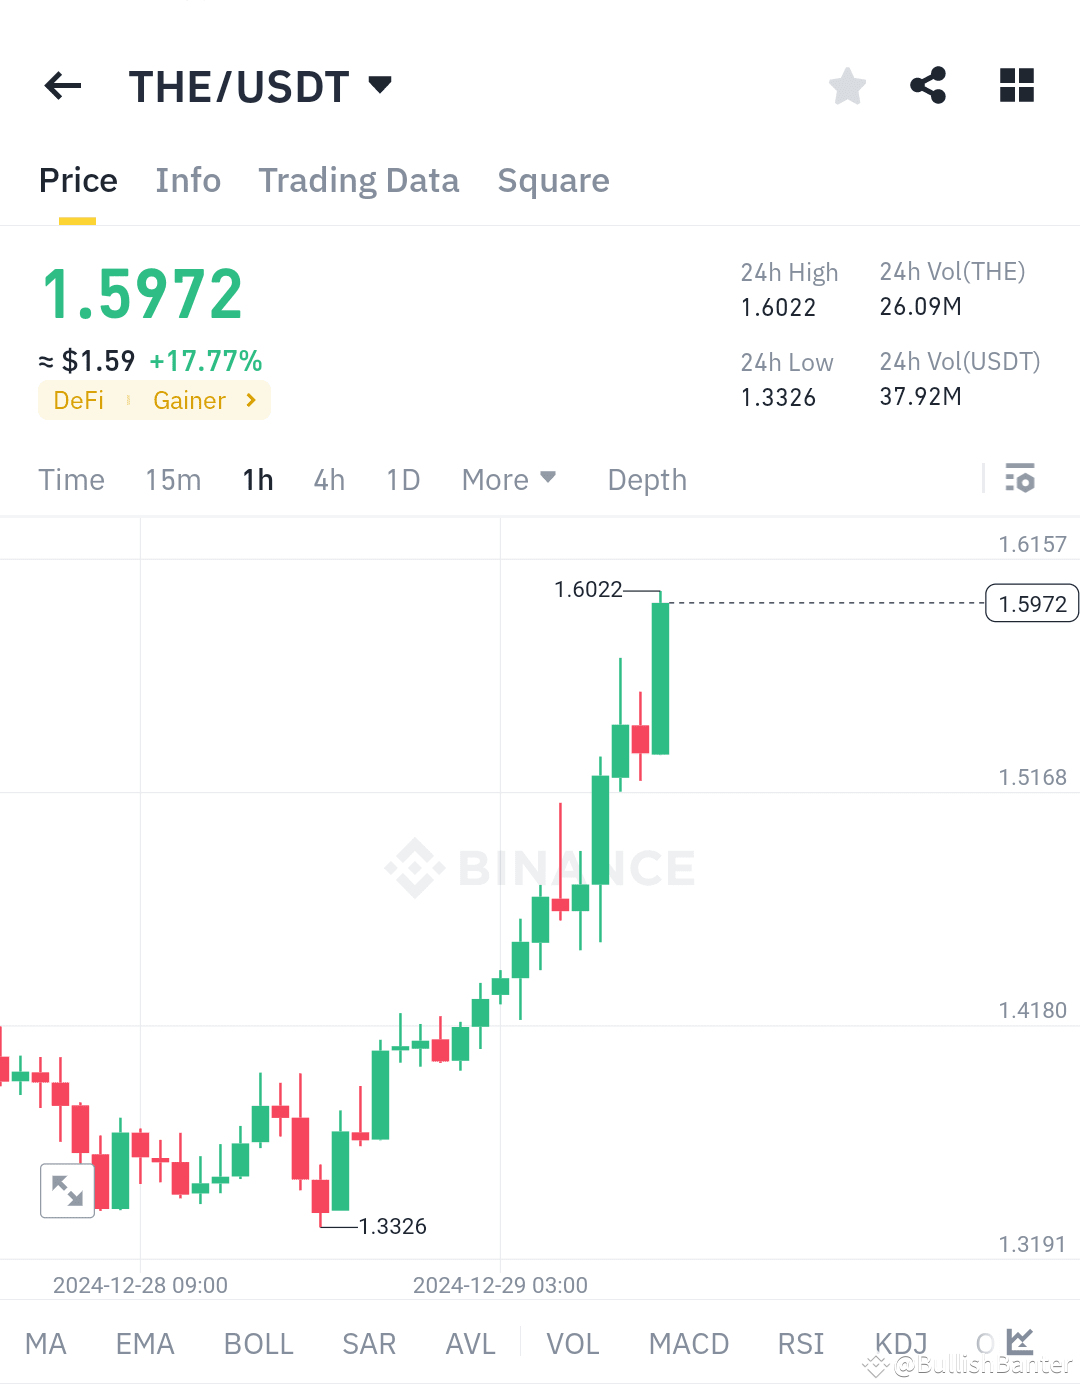This screenshot has width=1080, height=1387.
Task: Expand chart to fullscreen with expand icon
Action: tap(67, 1191)
